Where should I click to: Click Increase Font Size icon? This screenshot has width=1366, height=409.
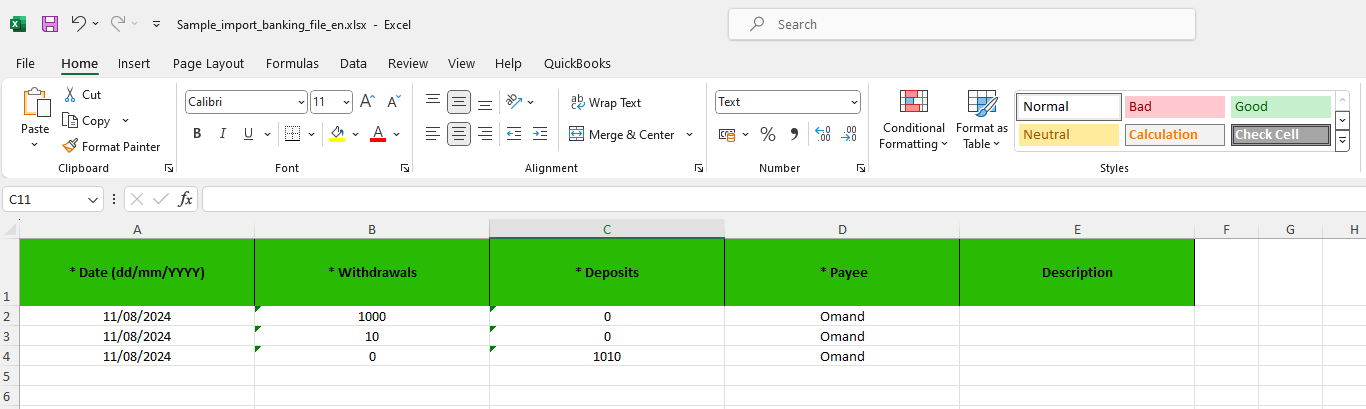[x=367, y=102]
